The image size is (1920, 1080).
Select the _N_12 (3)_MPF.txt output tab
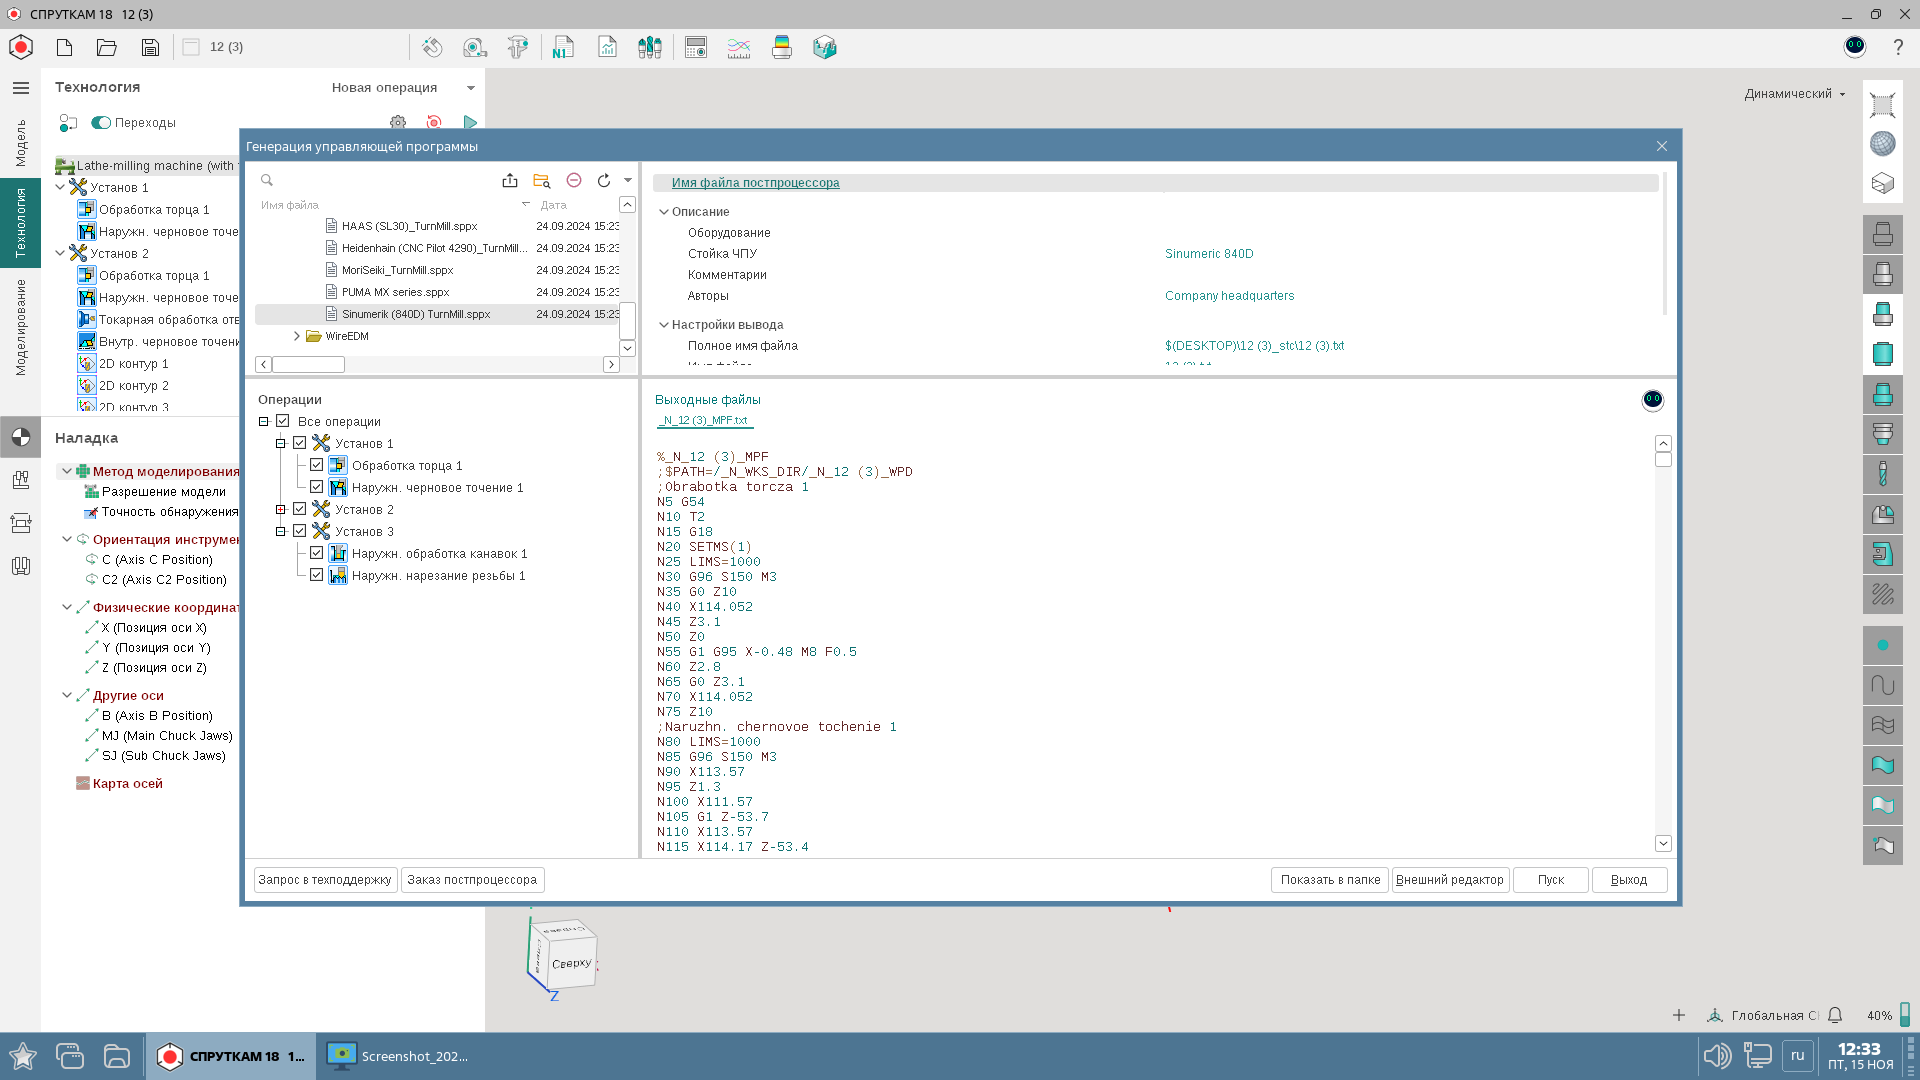pyautogui.click(x=705, y=420)
